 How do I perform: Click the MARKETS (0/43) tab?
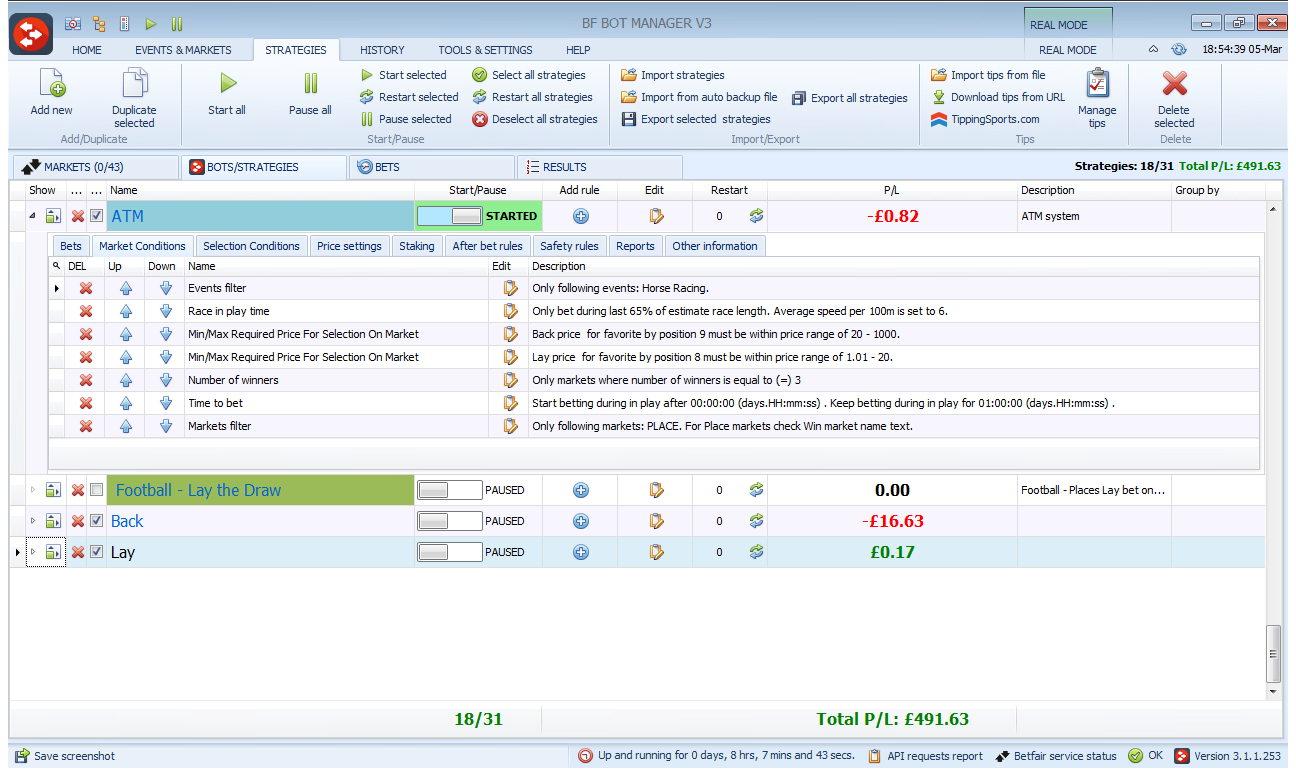(x=95, y=167)
